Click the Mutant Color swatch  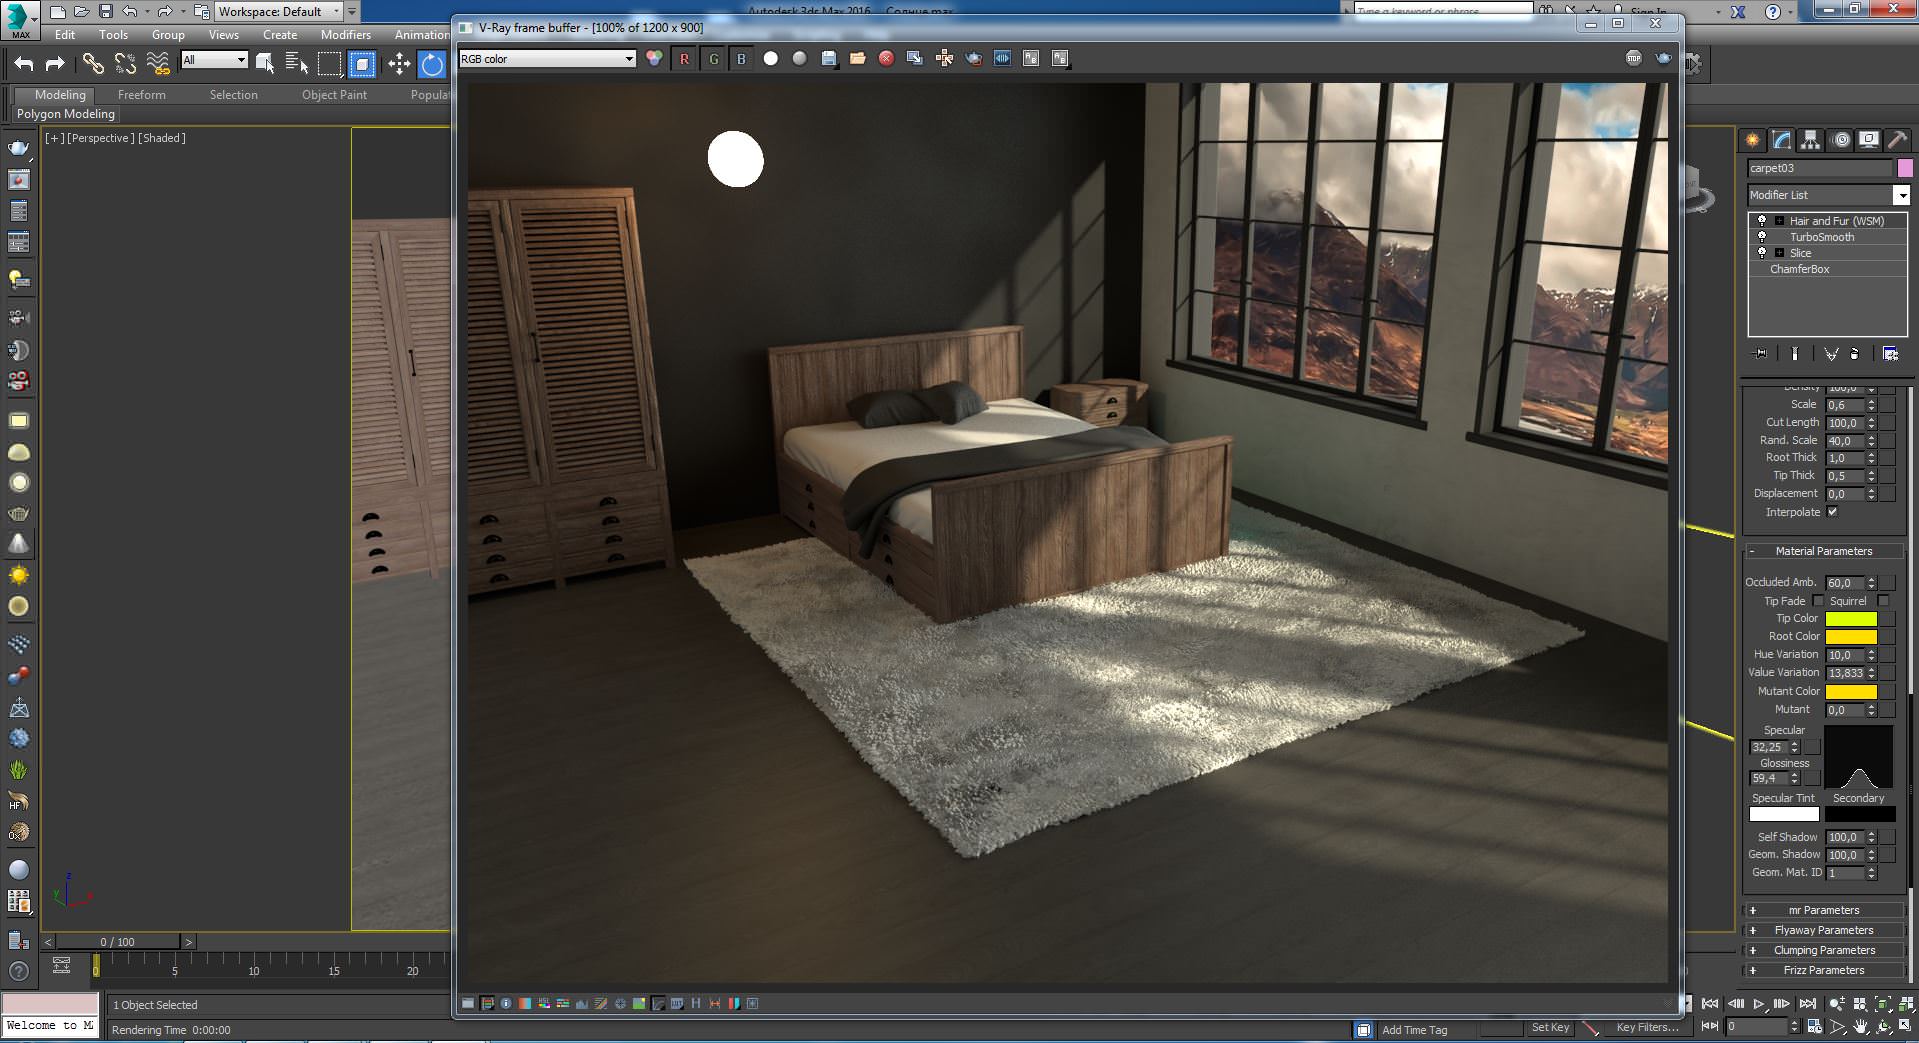pos(1851,692)
